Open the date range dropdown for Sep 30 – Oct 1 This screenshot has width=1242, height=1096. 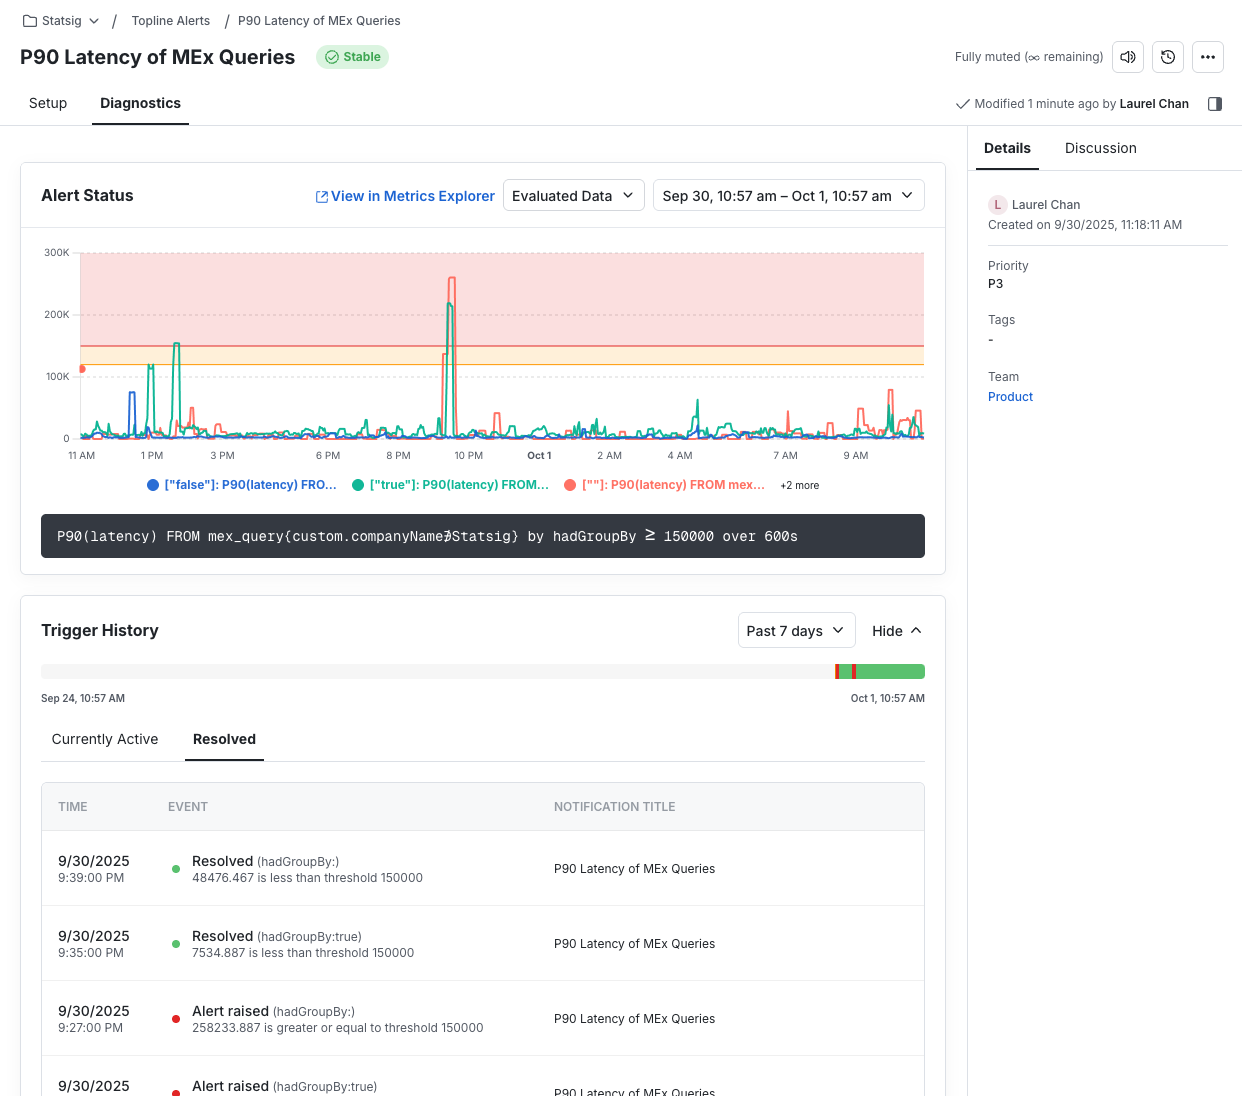[788, 196]
